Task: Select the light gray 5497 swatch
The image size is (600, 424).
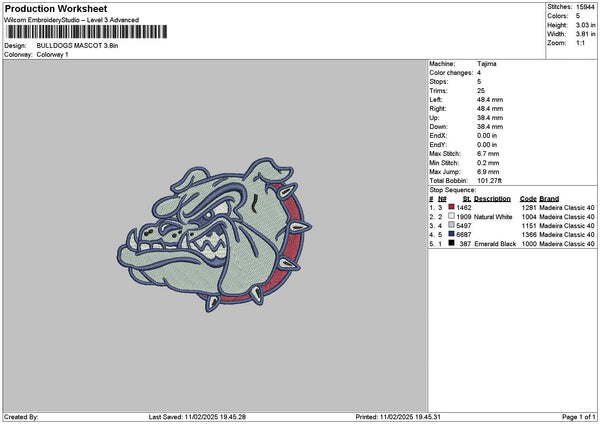Action: point(452,225)
